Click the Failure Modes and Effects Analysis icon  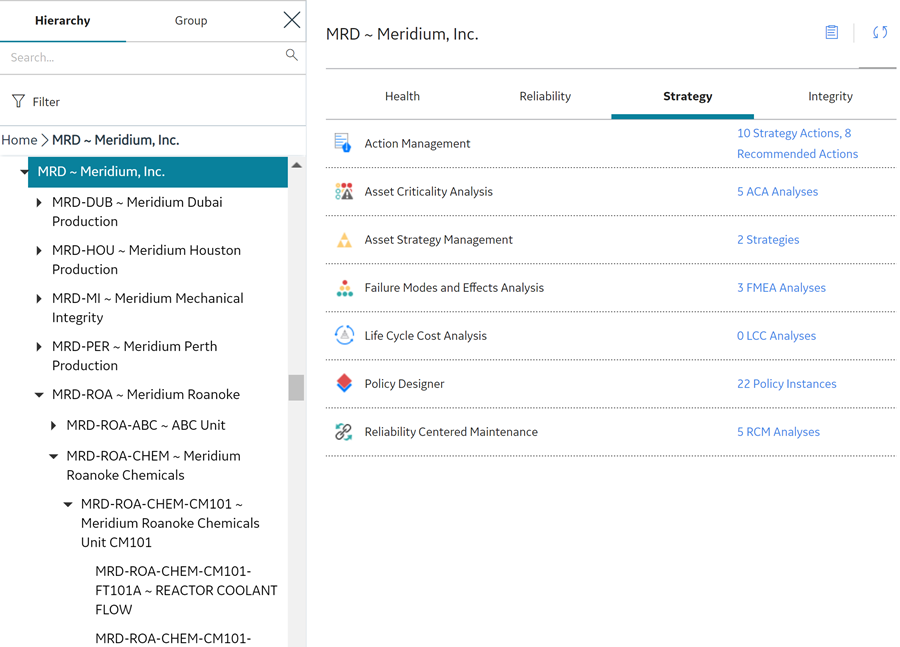(x=344, y=288)
